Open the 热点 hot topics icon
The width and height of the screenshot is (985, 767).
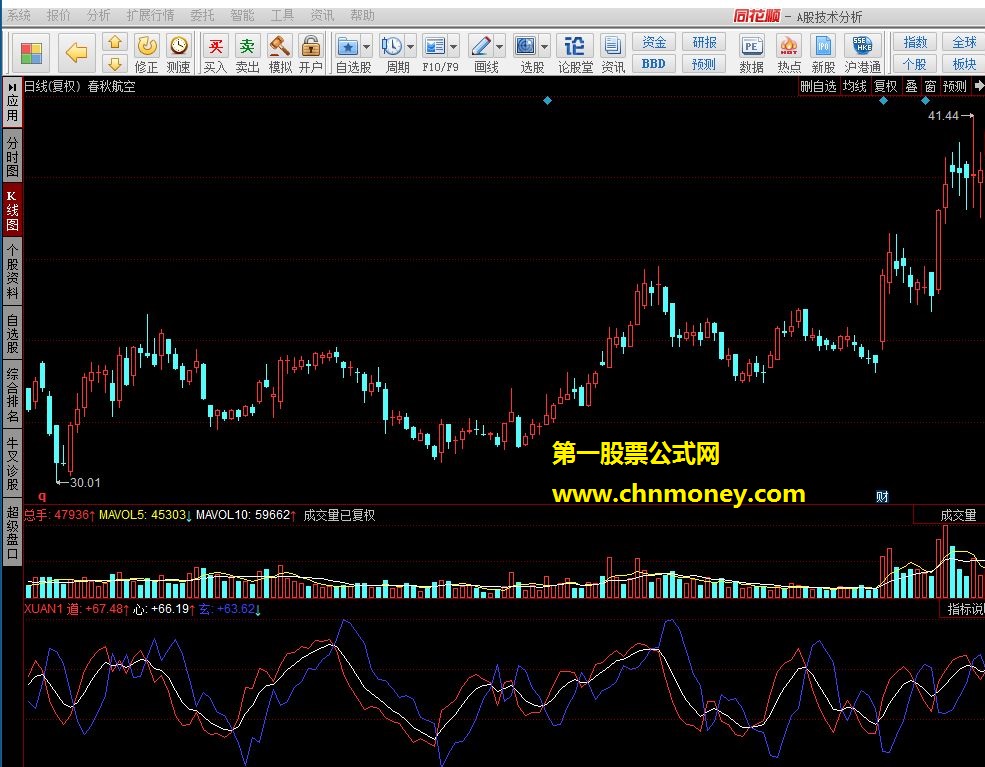click(x=788, y=53)
